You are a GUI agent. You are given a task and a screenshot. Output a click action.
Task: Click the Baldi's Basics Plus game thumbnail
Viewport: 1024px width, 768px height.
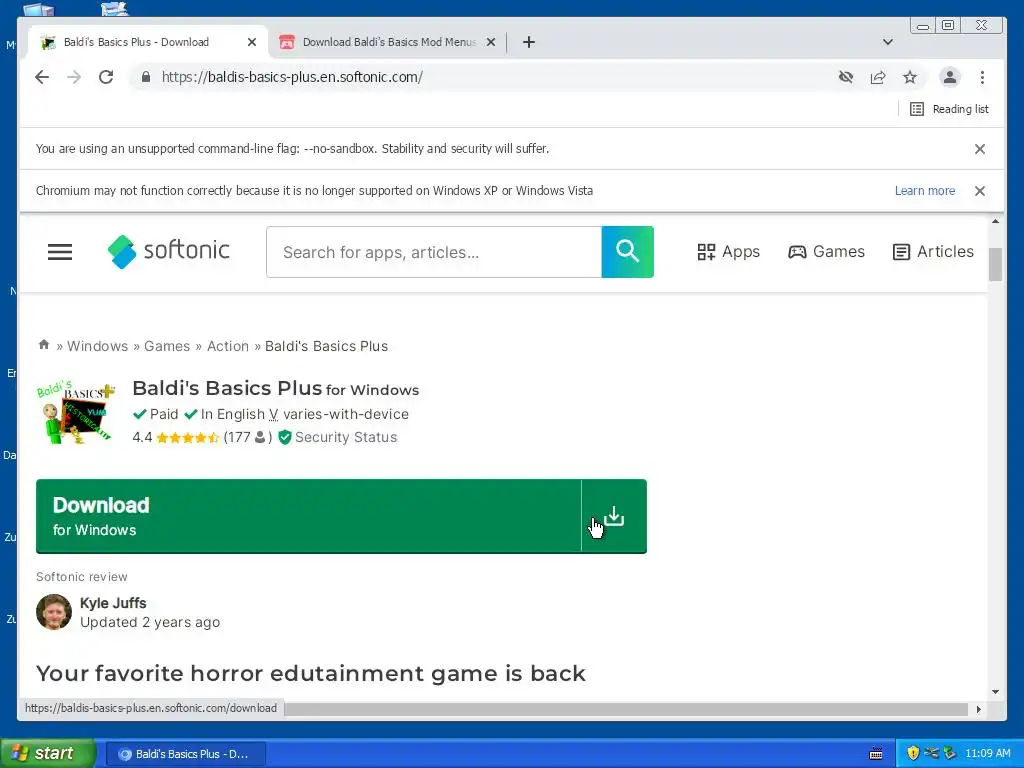tap(76, 413)
